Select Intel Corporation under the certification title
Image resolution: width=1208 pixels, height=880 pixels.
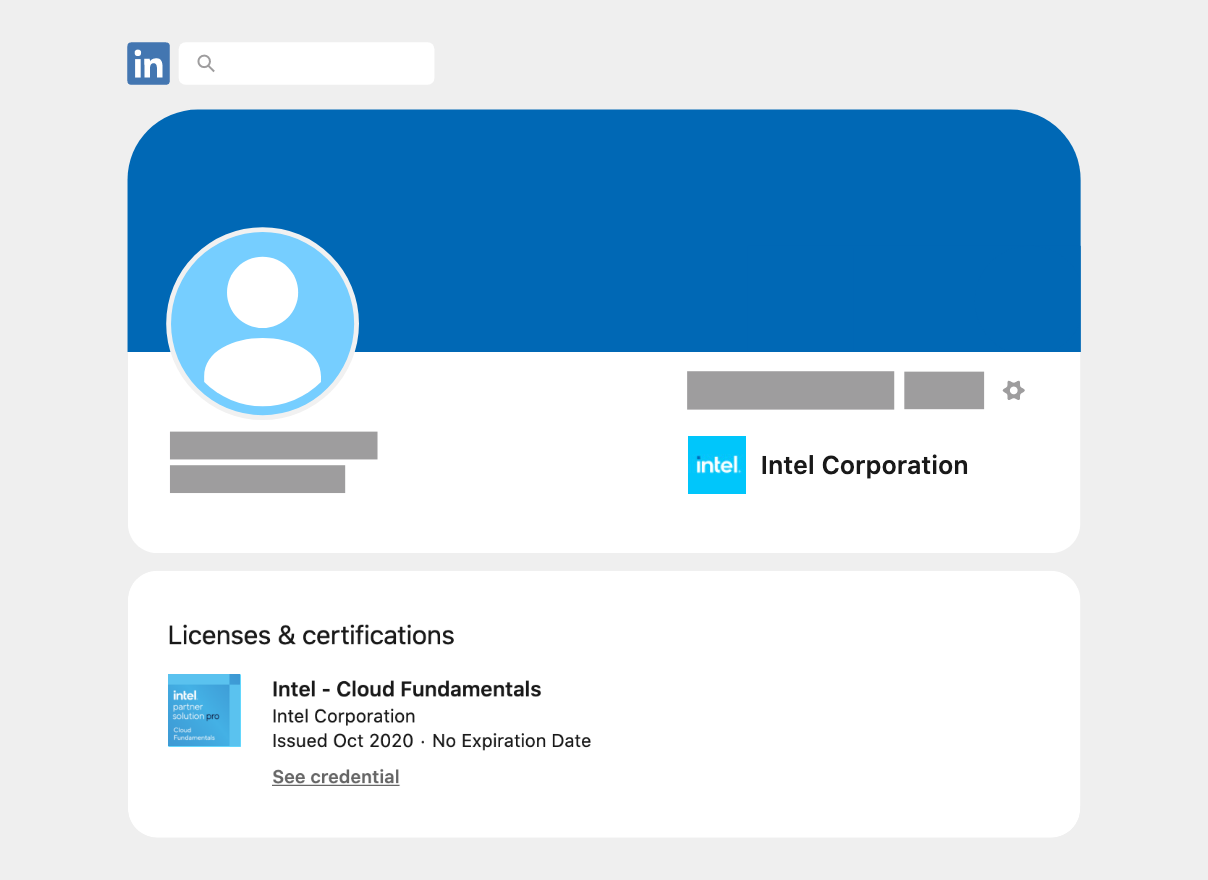344,716
